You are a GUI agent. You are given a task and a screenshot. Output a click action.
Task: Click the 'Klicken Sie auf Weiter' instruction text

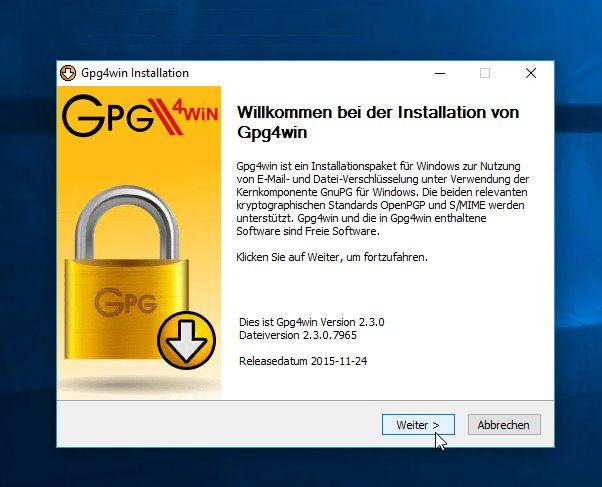point(332,257)
